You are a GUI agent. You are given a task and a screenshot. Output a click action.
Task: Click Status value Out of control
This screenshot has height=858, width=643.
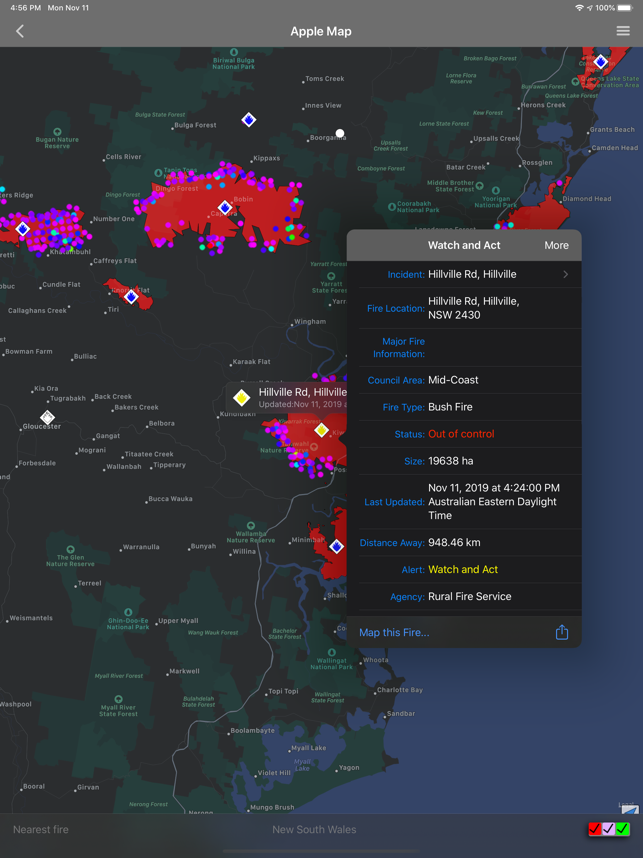point(461,434)
